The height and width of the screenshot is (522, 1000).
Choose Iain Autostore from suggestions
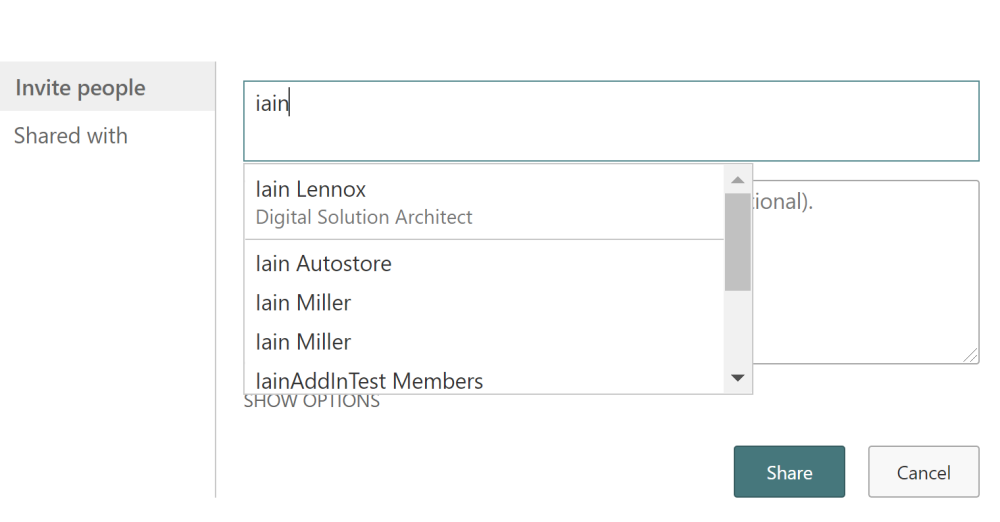pyautogui.click(x=323, y=264)
